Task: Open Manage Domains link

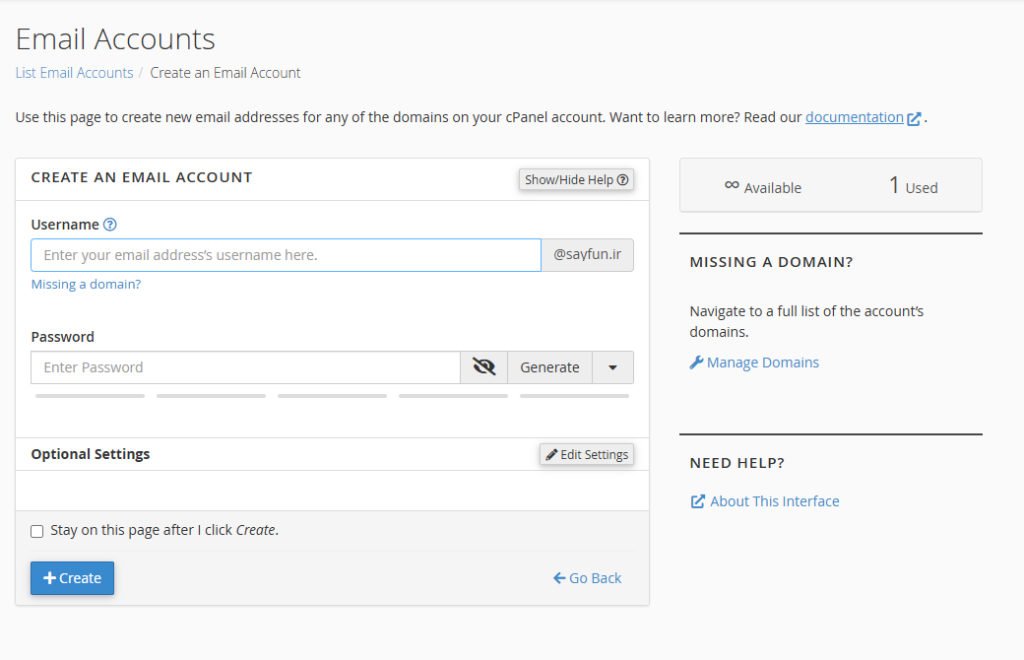Action: 754,362
